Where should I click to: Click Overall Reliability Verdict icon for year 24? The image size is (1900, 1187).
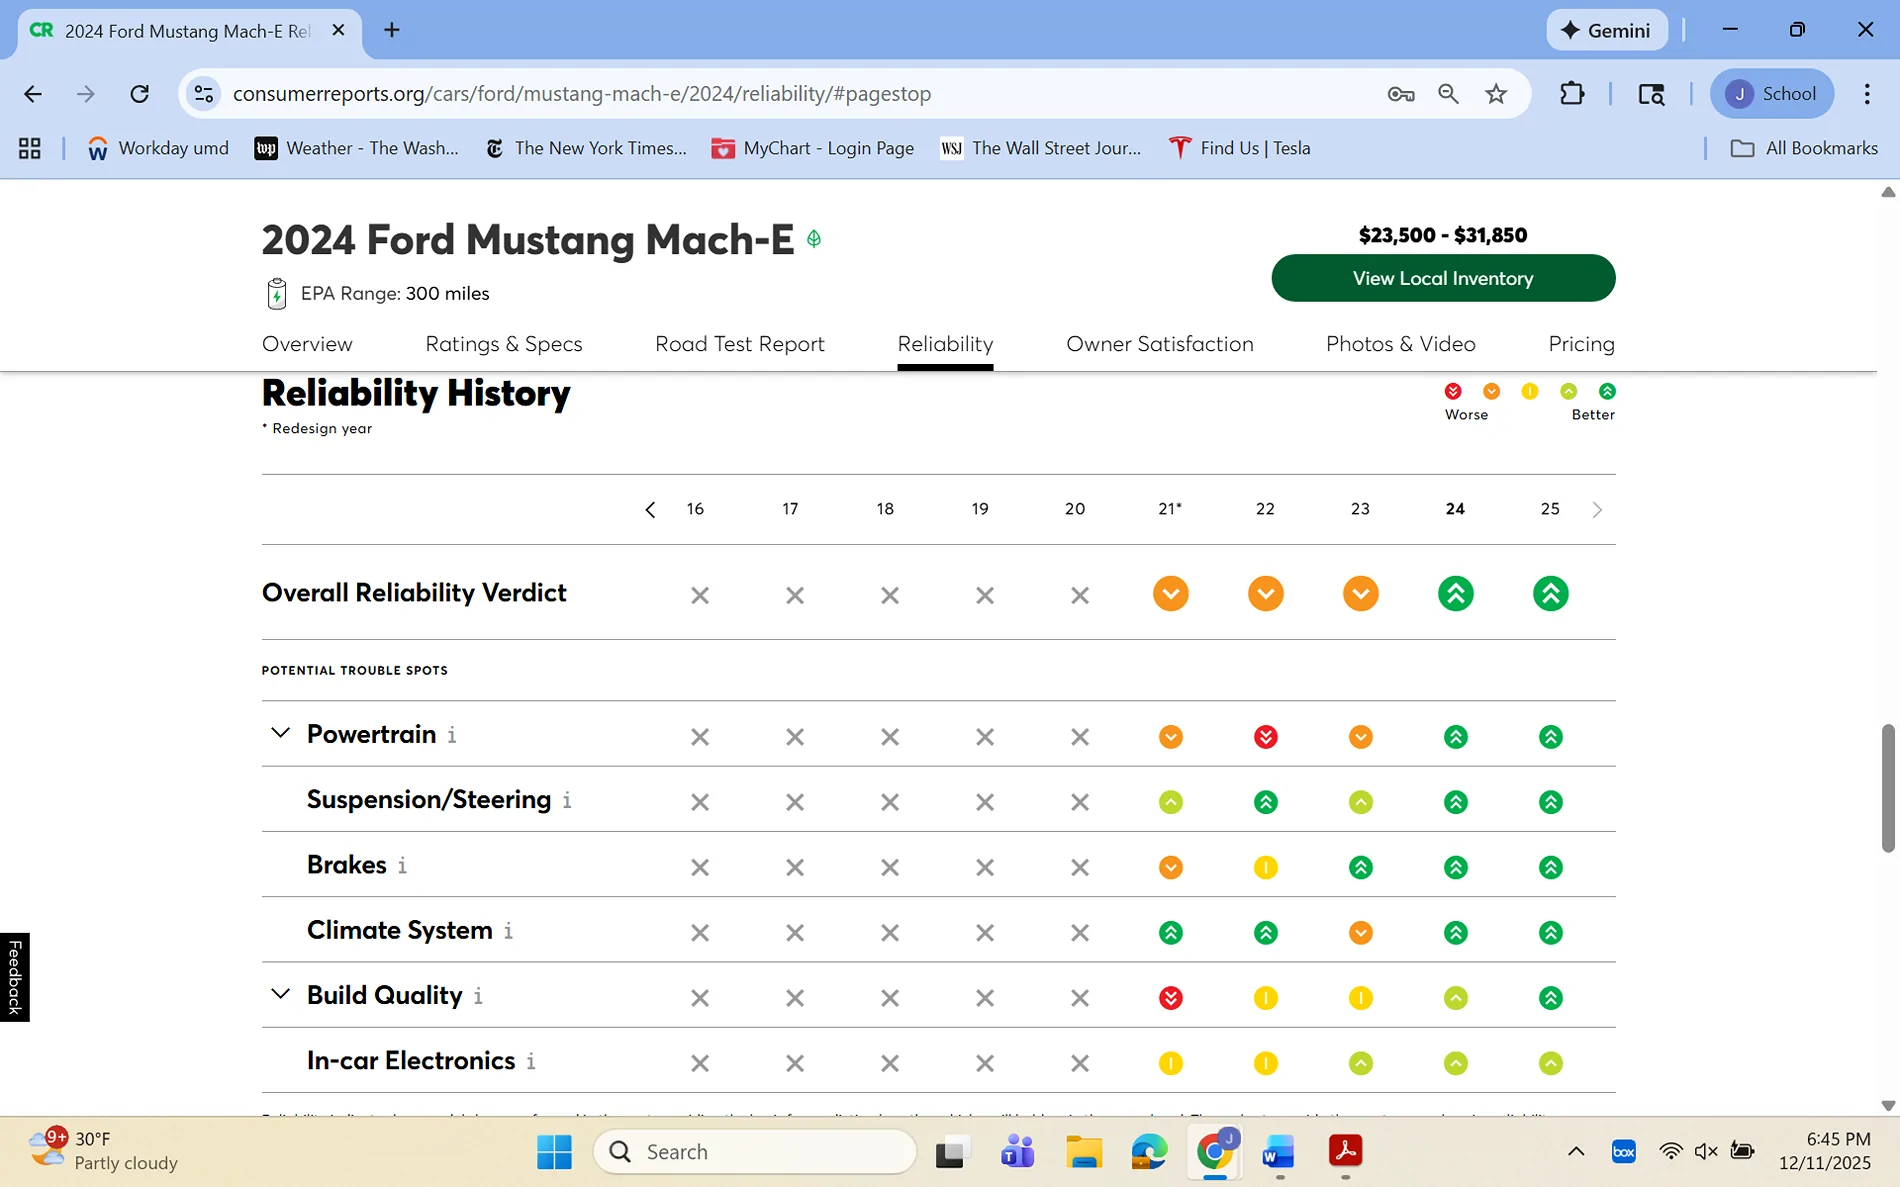coord(1455,594)
